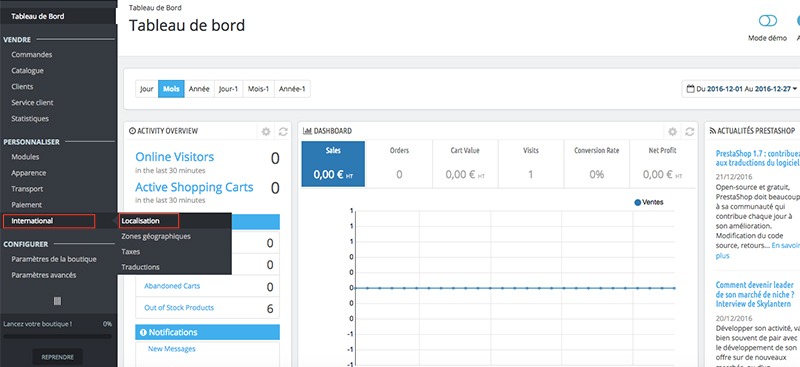Select the Cart Value KPI tile
The image size is (800, 367).
[465, 164]
